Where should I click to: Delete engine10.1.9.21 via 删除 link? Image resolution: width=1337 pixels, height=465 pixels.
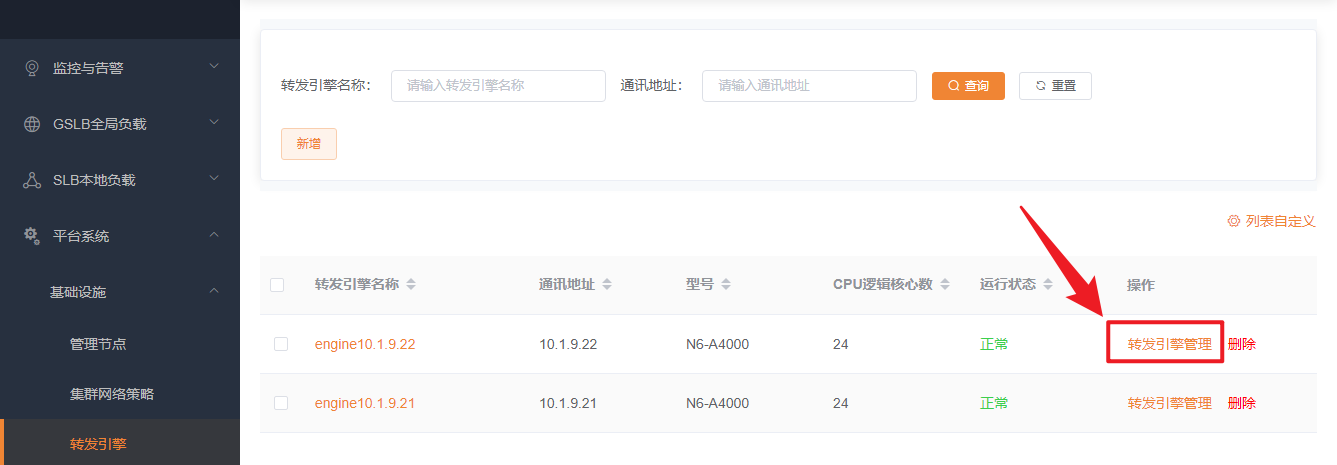(x=1242, y=403)
